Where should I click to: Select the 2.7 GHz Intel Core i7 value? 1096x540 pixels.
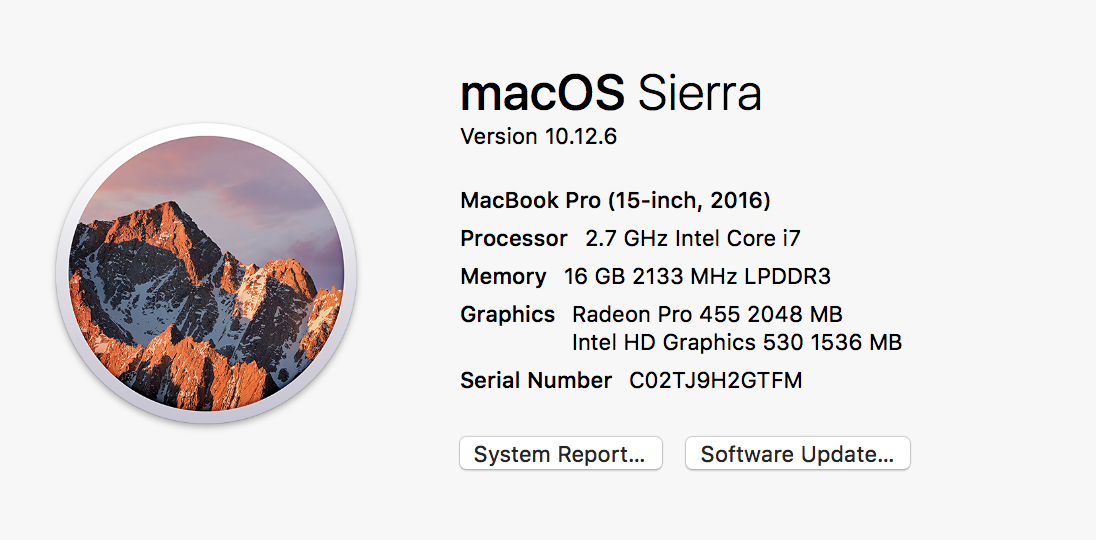pyautogui.click(x=692, y=239)
